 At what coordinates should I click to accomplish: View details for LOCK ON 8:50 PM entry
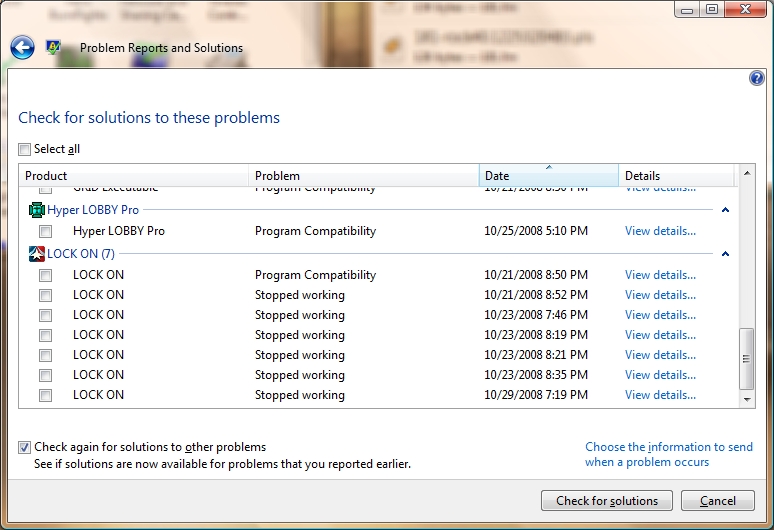(660, 275)
